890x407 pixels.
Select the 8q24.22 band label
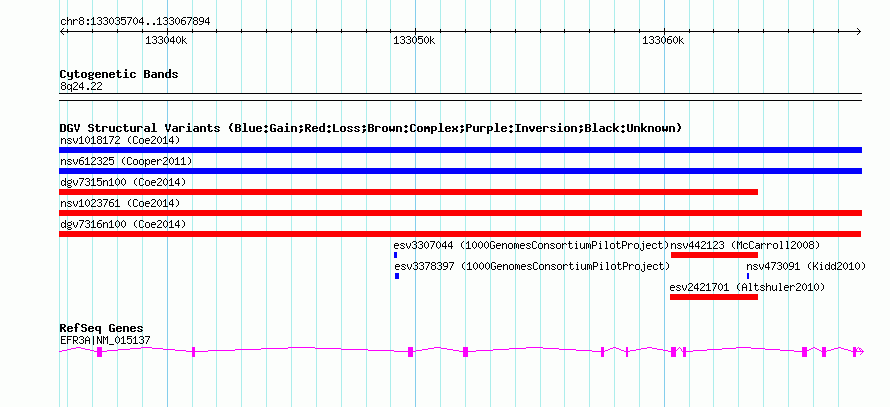[81, 86]
